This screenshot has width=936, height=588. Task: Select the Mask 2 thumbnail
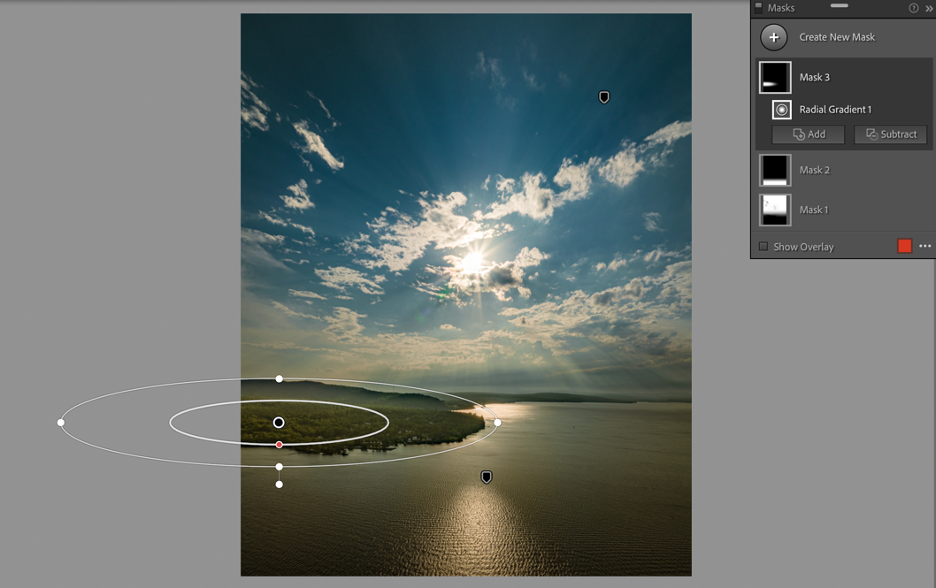775,170
